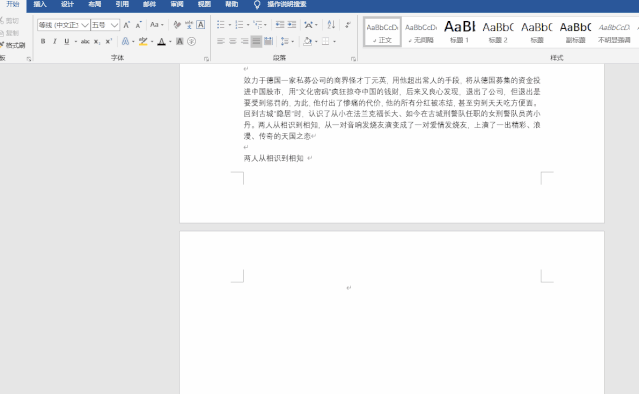
Task: Apply the 标题 2 heading style
Action: [x=498, y=32]
